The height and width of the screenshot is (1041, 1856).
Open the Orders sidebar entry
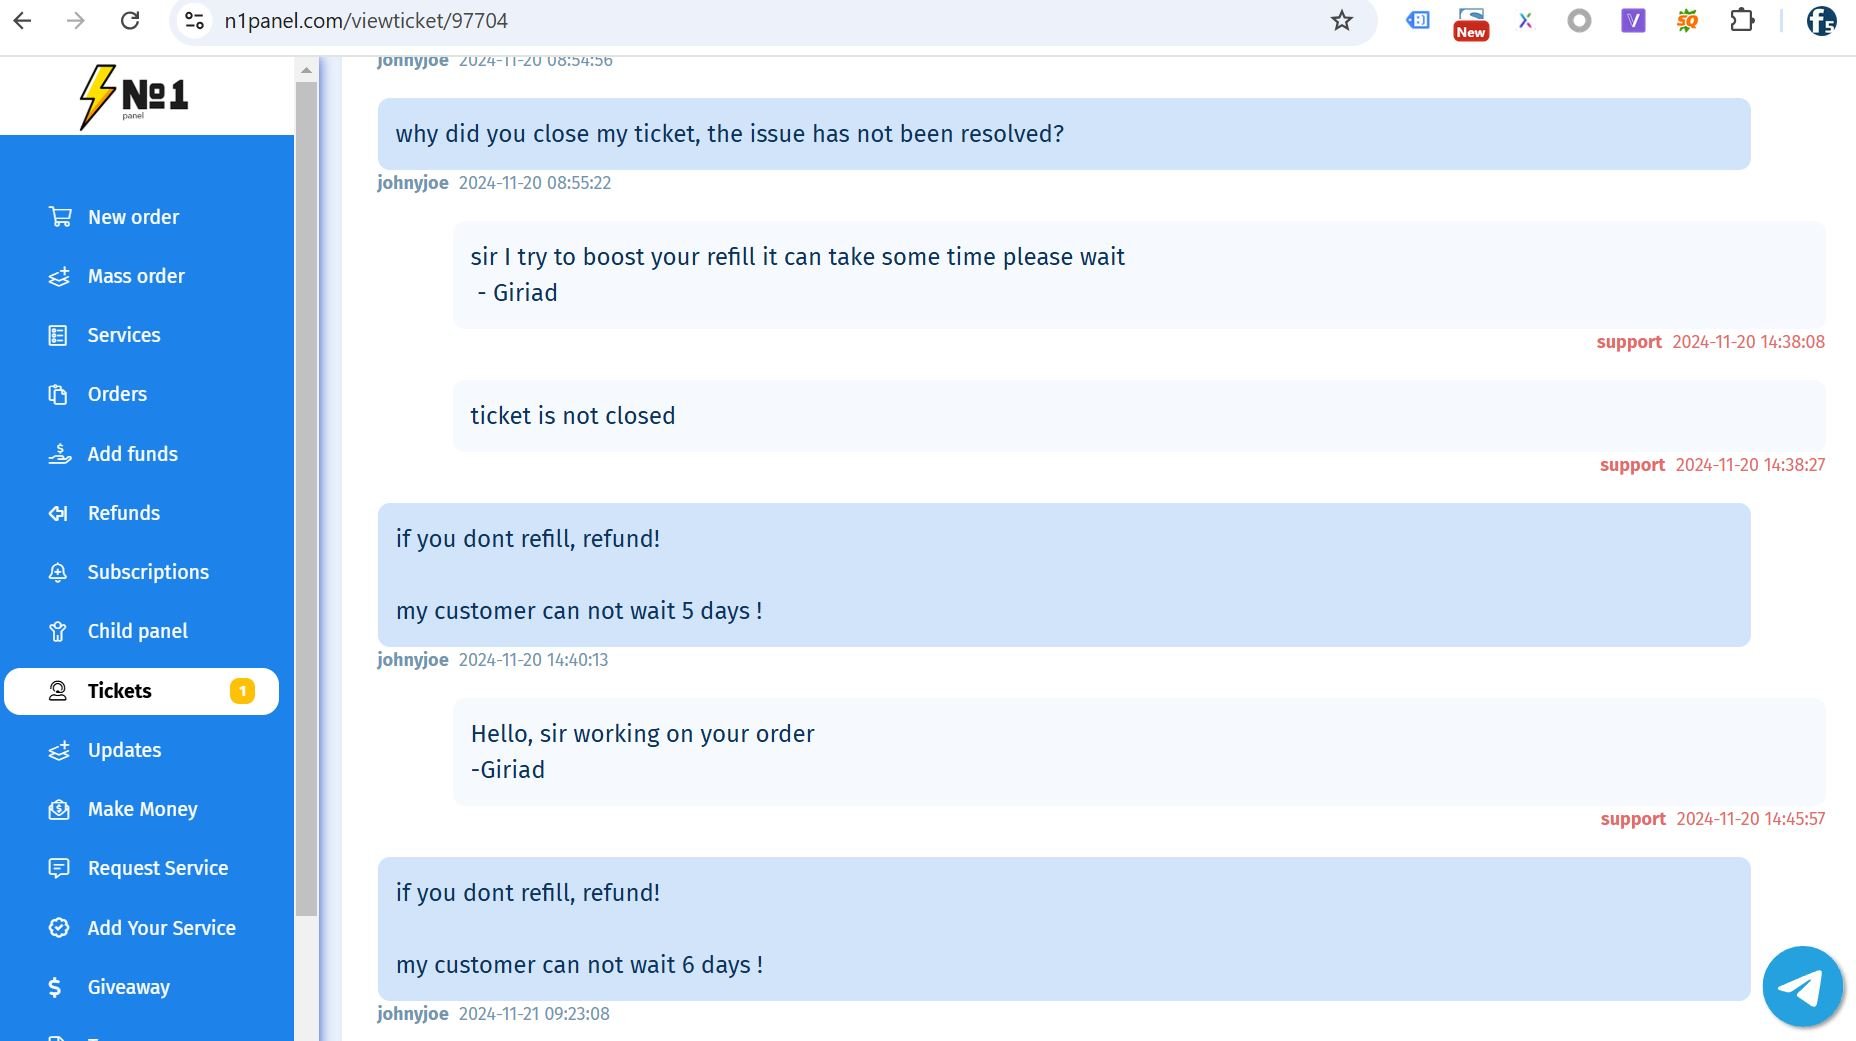tap(117, 394)
